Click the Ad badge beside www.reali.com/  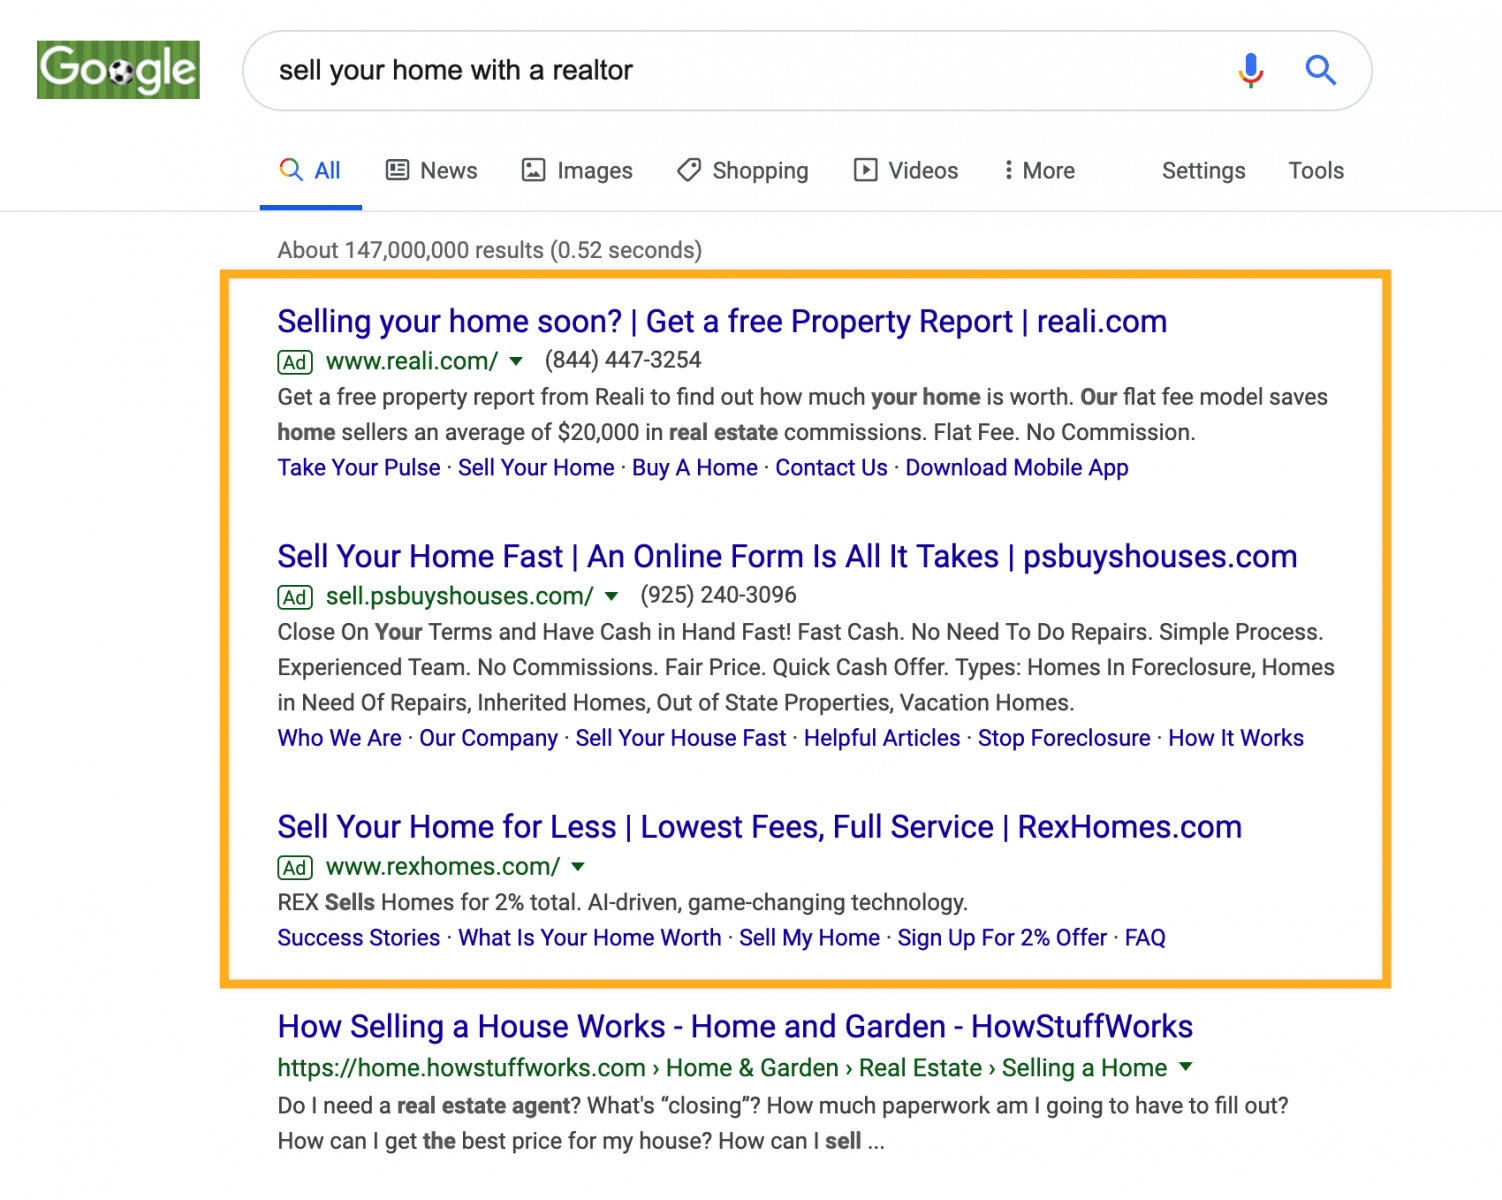(x=295, y=362)
